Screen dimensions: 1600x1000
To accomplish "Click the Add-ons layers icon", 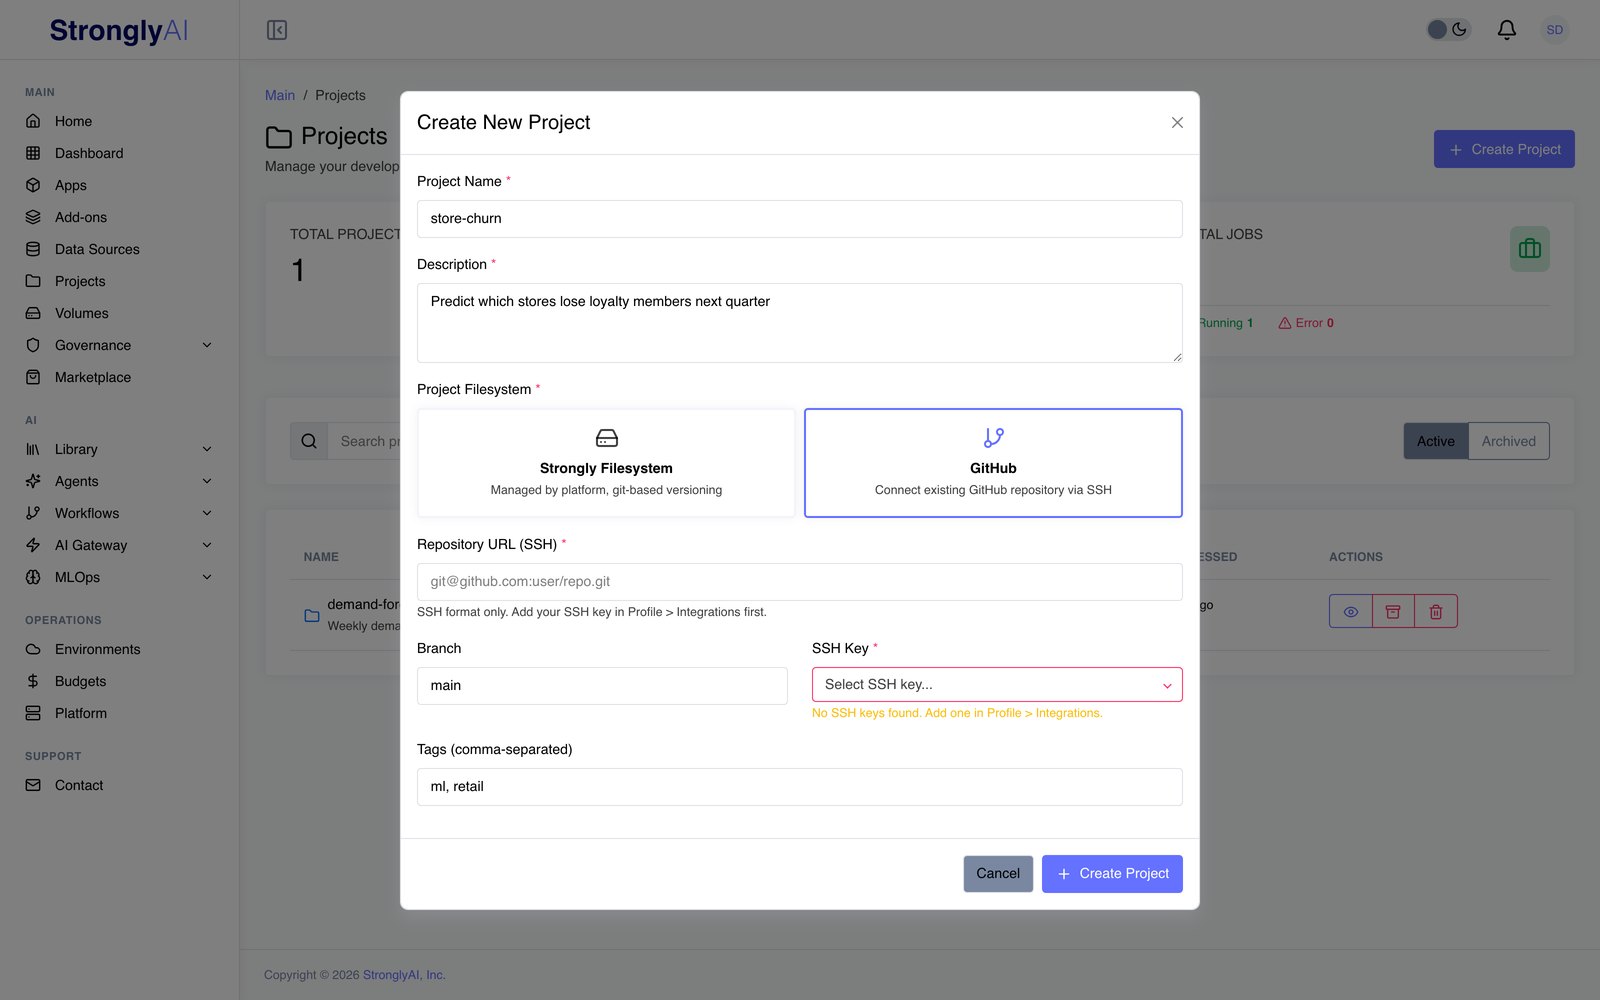I will coord(33,217).
